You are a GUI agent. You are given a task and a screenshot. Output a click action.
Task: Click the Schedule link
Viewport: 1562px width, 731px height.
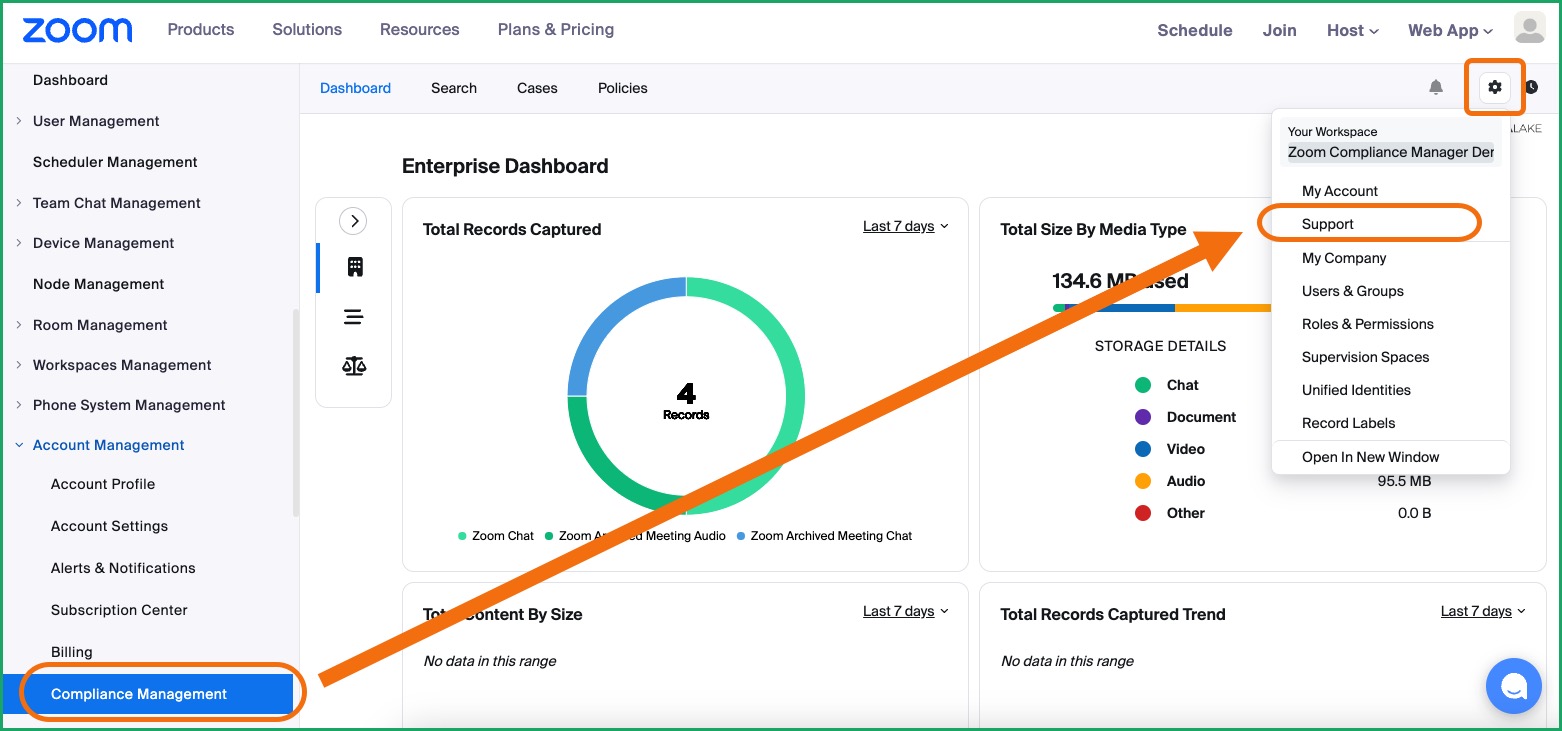pyautogui.click(x=1194, y=30)
